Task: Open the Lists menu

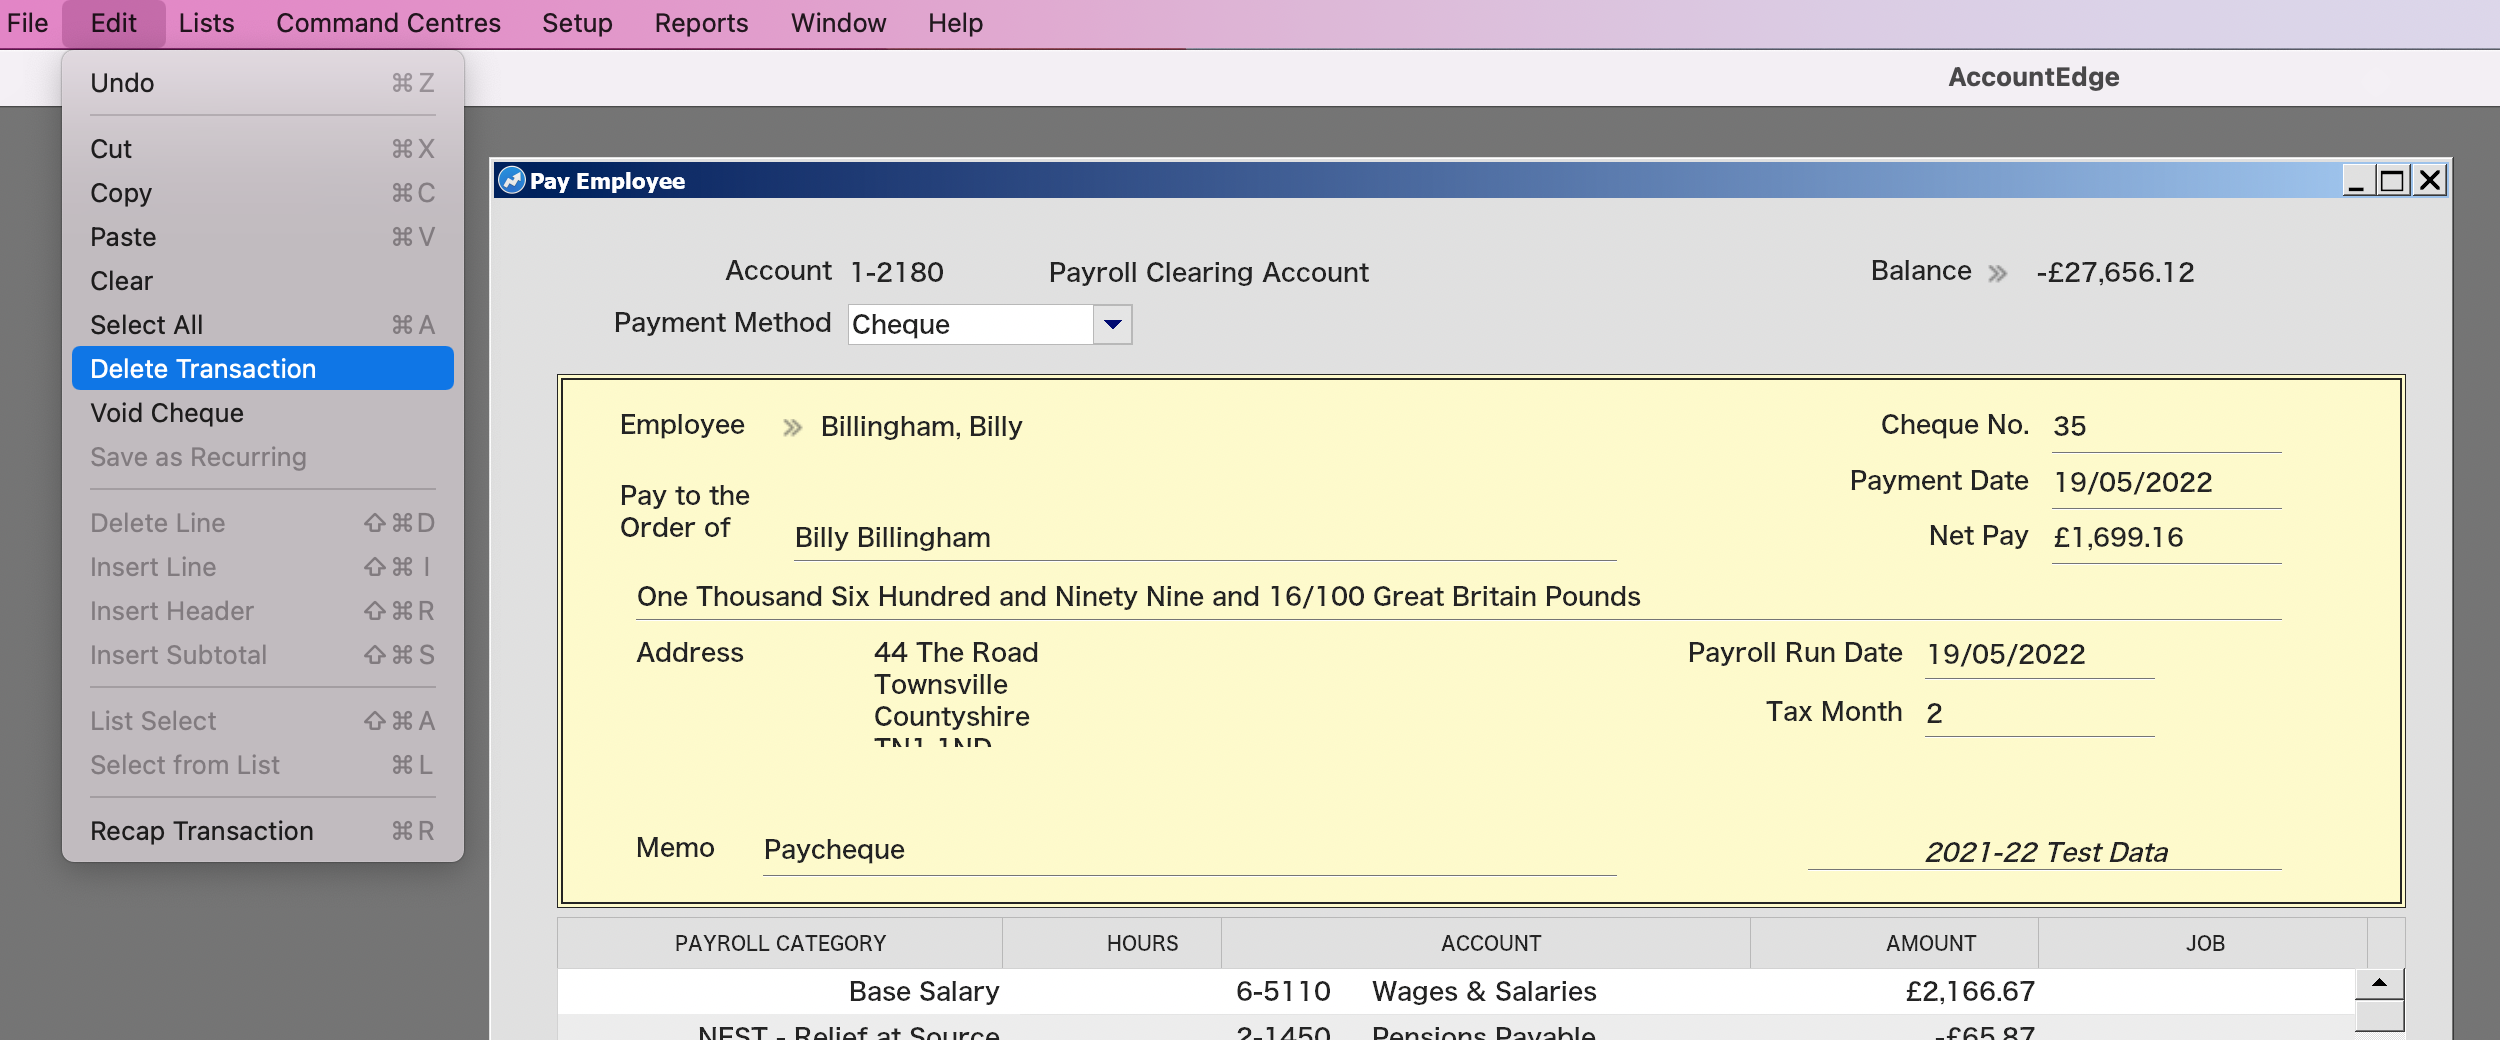Action: (206, 23)
